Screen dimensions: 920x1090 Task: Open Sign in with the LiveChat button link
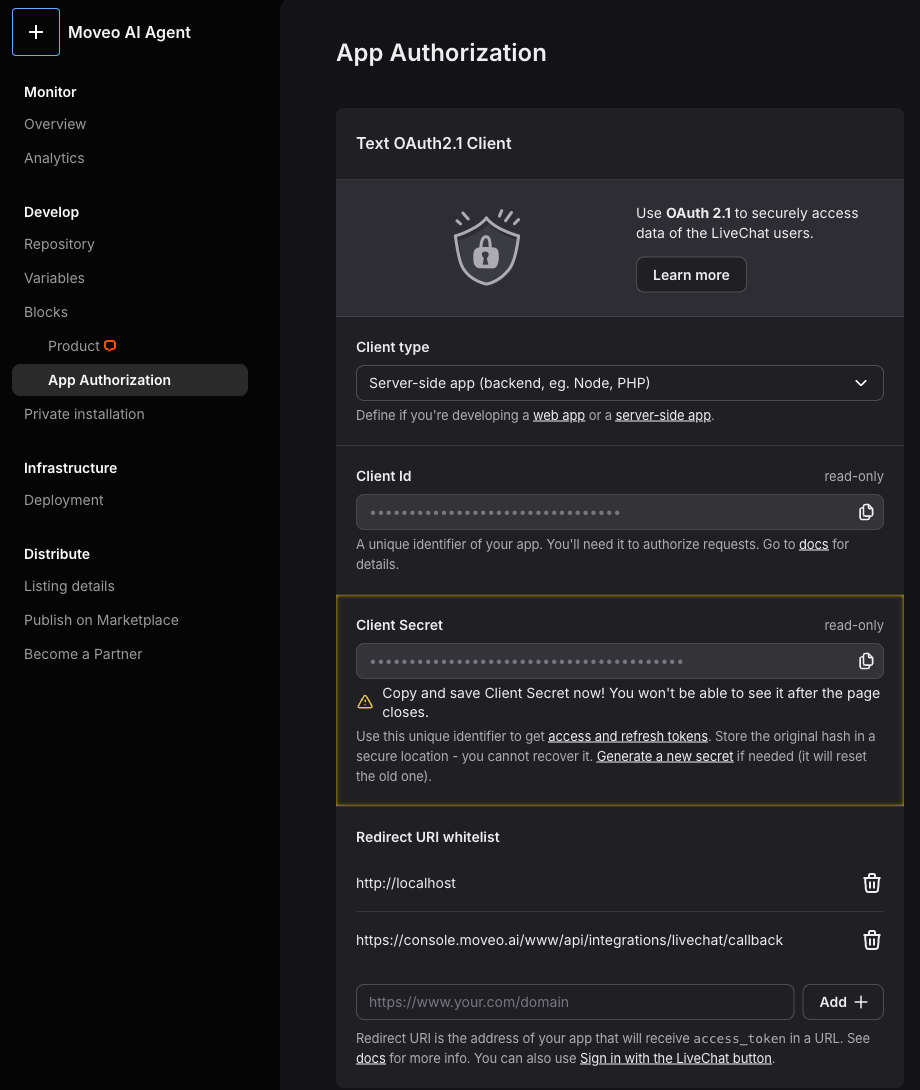(x=676, y=1058)
